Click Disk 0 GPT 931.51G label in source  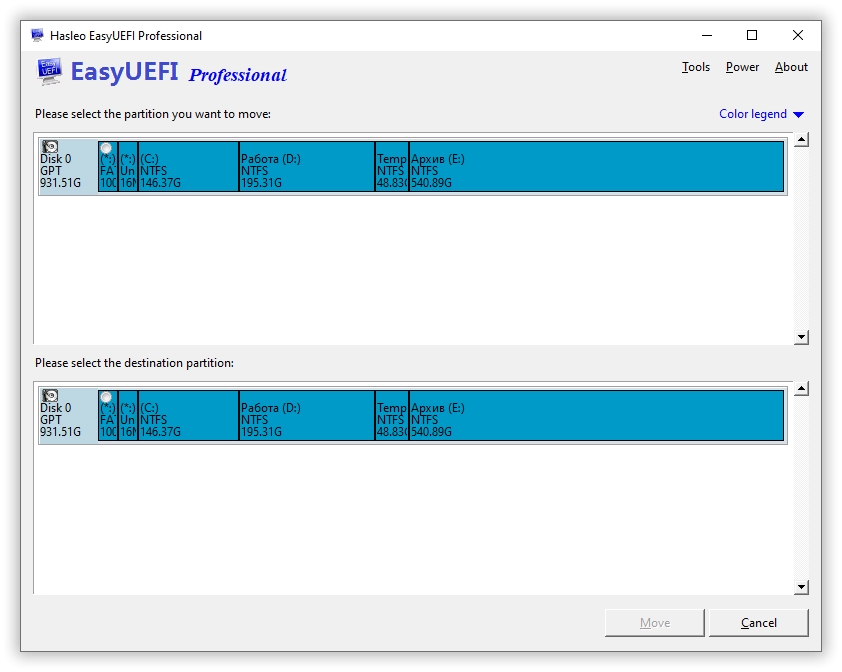(60, 171)
